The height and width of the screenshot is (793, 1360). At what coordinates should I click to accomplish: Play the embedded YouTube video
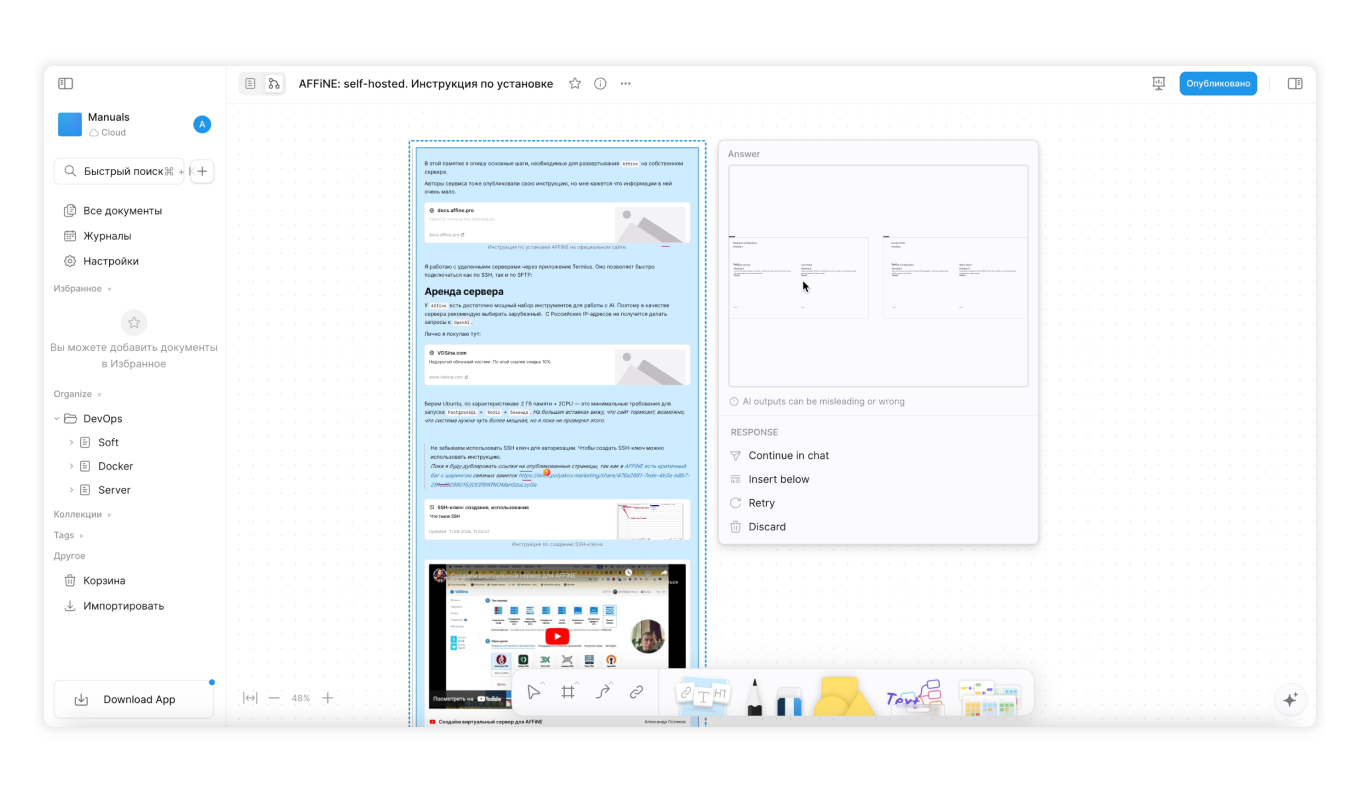coord(557,636)
